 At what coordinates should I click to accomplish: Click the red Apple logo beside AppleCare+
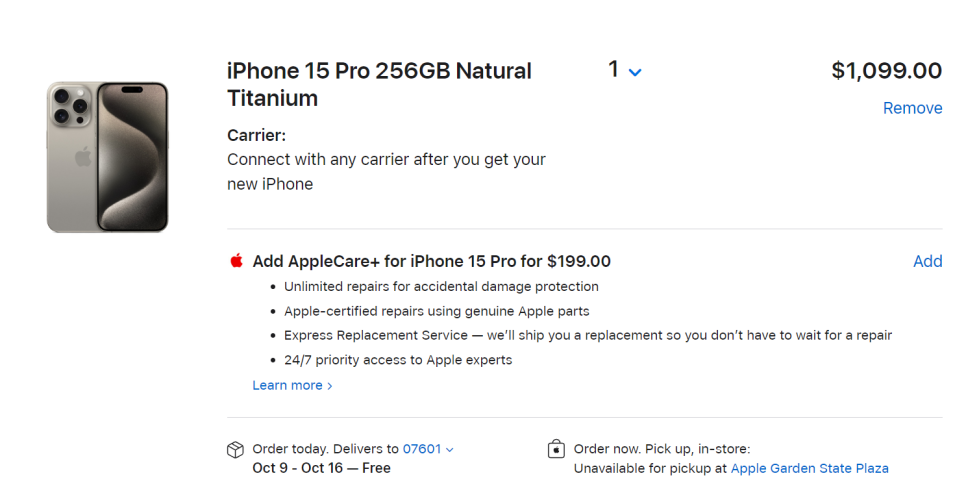point(236,261)
